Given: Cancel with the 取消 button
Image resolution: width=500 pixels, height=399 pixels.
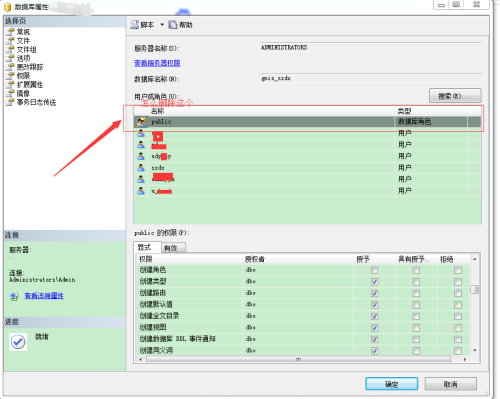Looking at the screenshot, I should pyautogui.click(x=450, y=384).
